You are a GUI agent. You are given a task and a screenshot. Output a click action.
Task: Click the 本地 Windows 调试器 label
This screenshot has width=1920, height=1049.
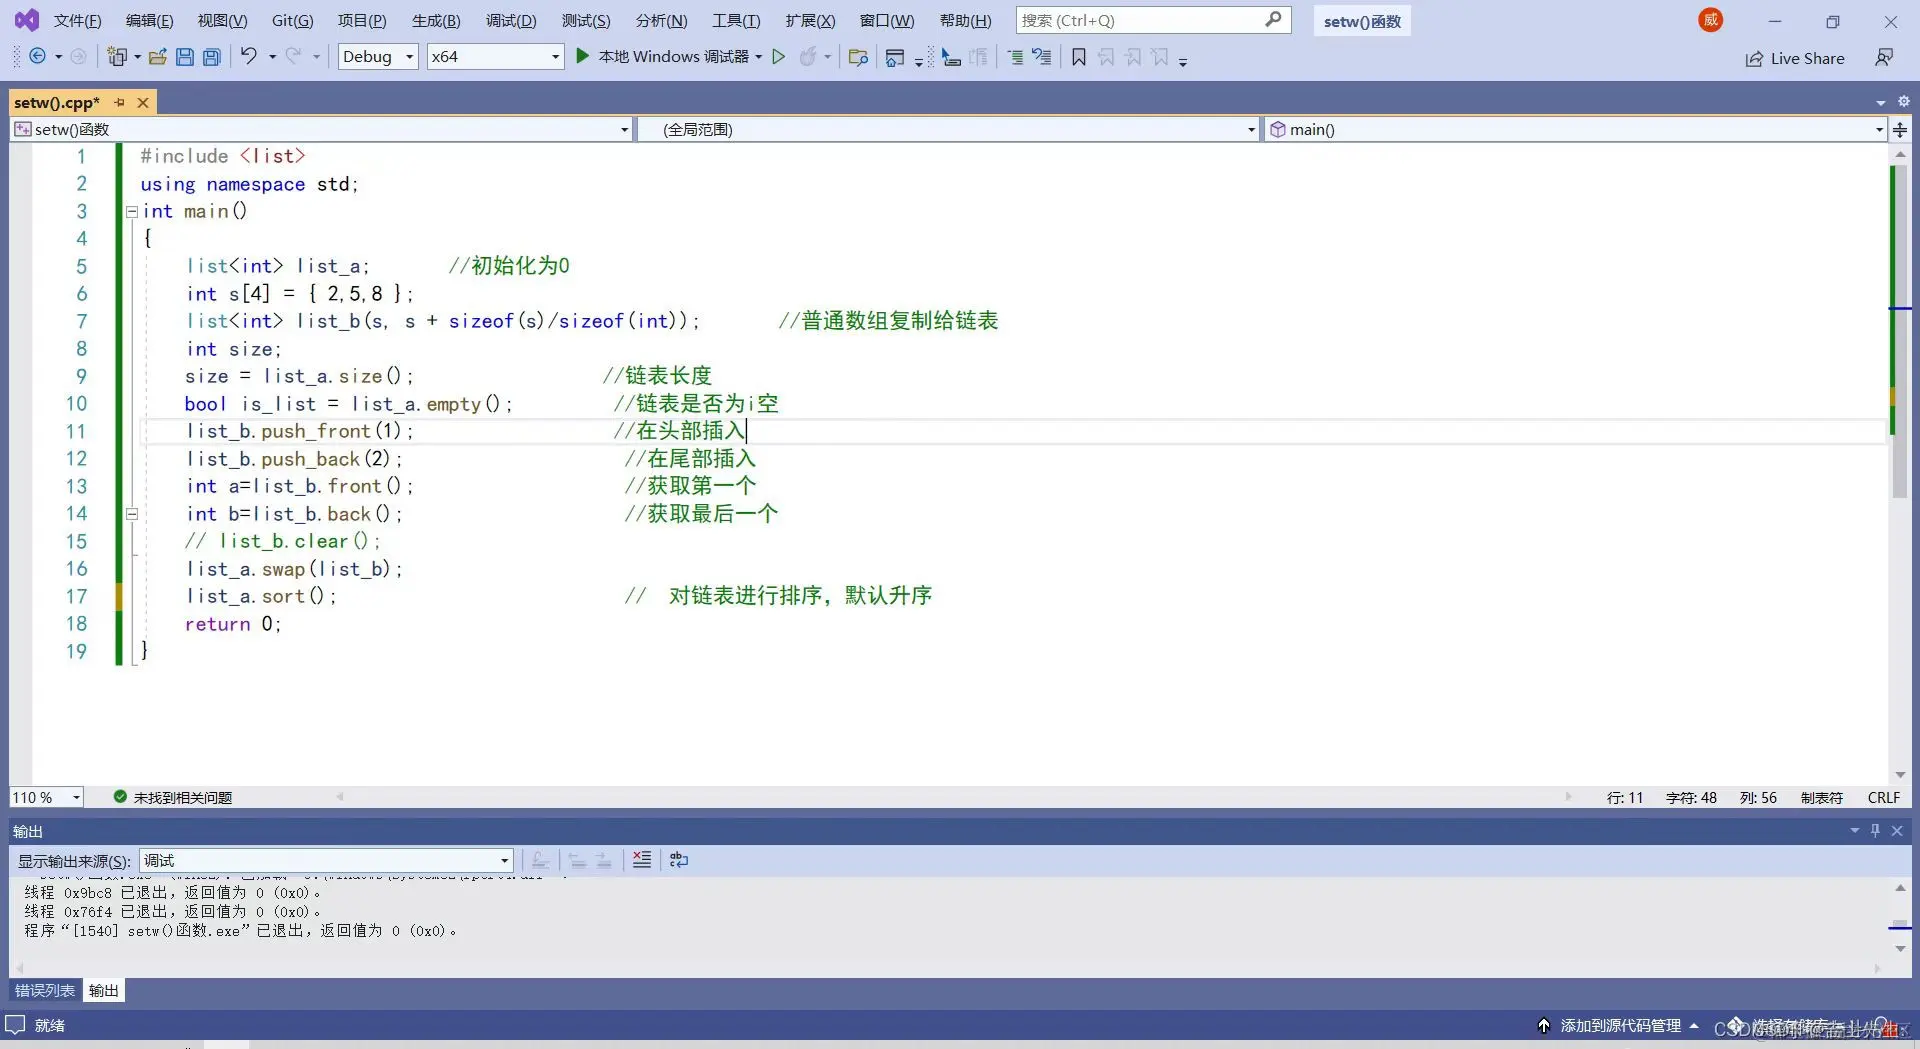673,56
